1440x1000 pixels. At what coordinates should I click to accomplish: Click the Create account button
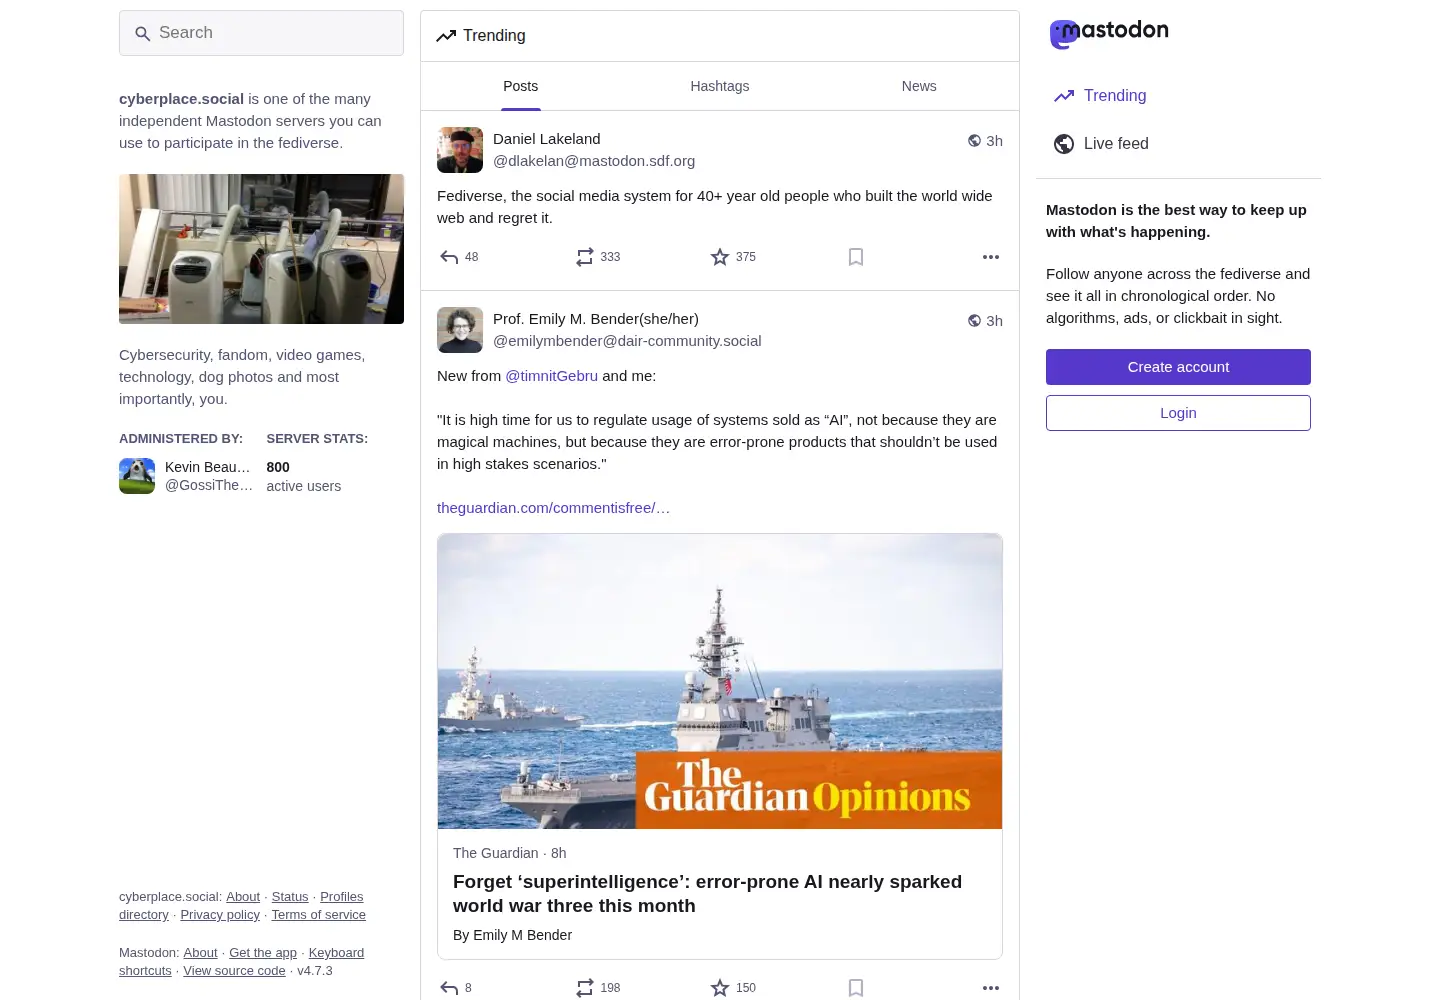(1178, 367)
